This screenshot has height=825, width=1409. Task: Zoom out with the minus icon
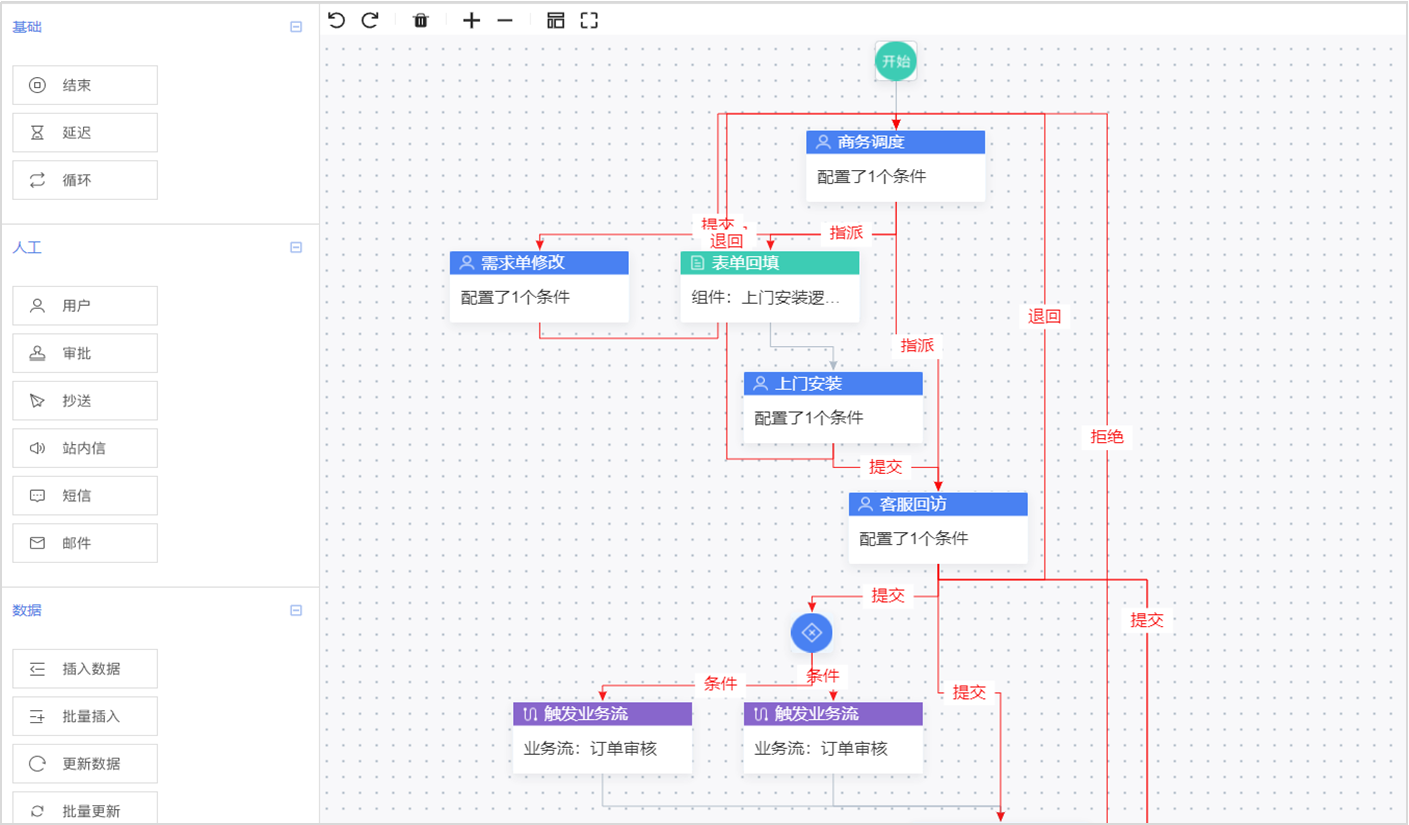tap(505, 20)
